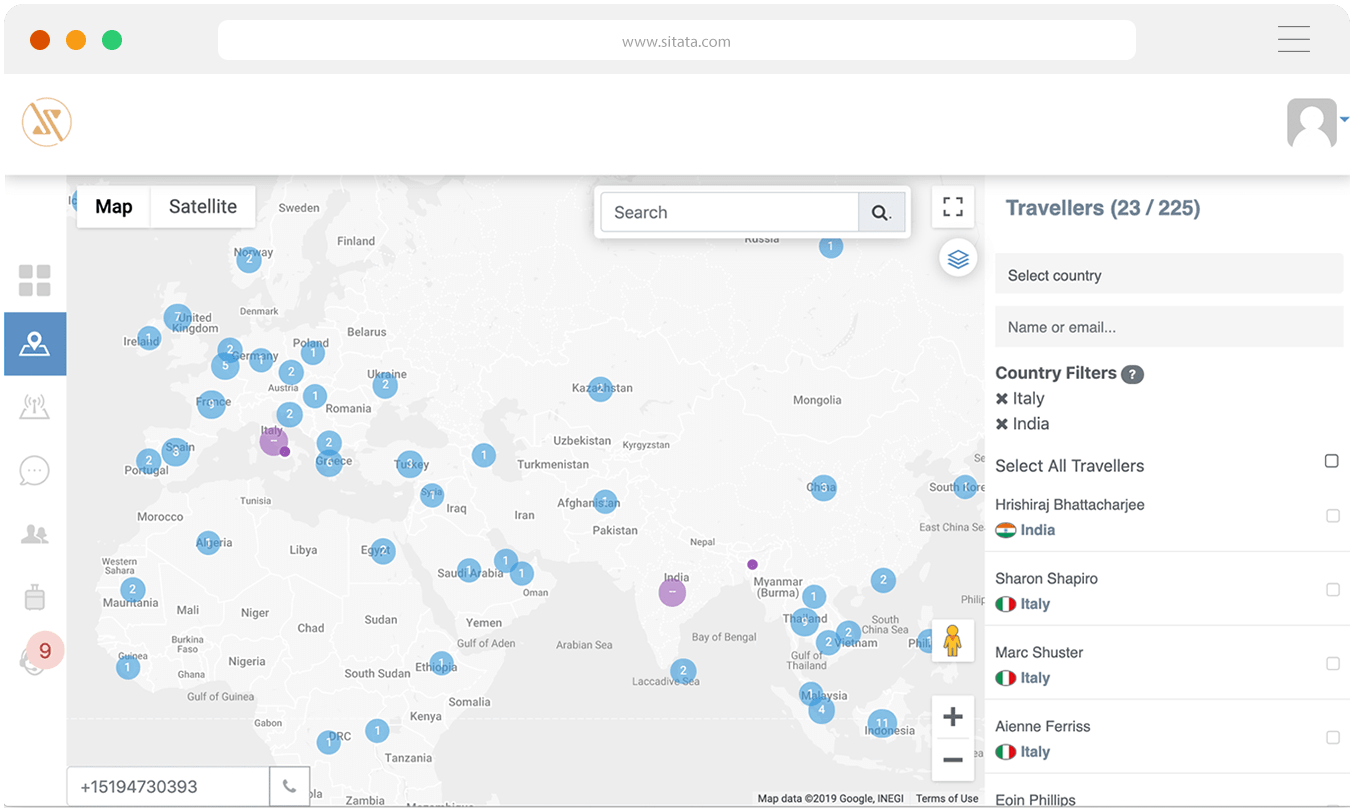The image size is (1354, 808).
Task: Check the Select All Travellers checkbox
Action: 1331,461
